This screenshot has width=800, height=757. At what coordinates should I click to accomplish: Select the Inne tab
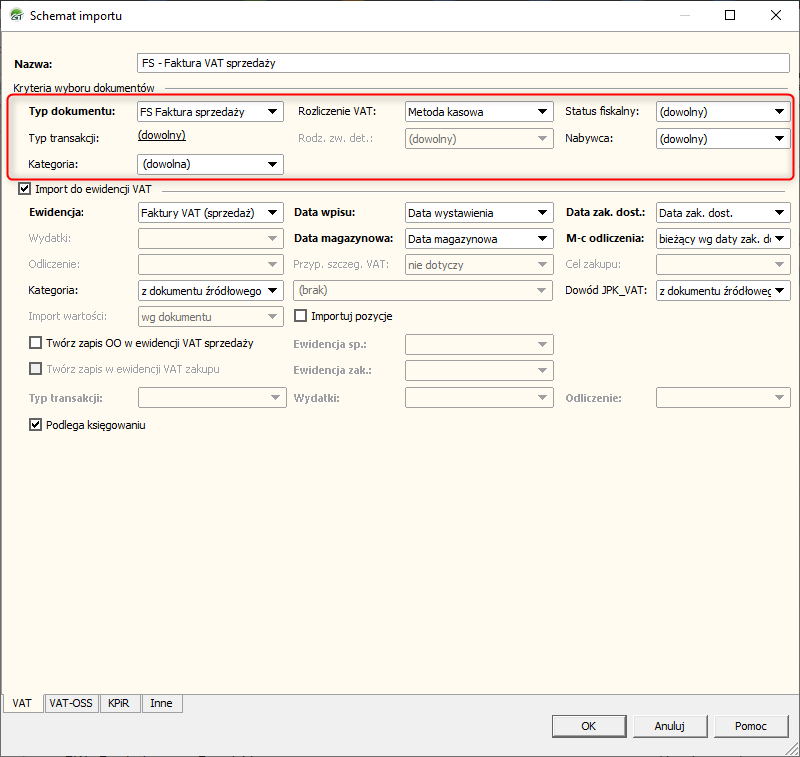[161, 703]
